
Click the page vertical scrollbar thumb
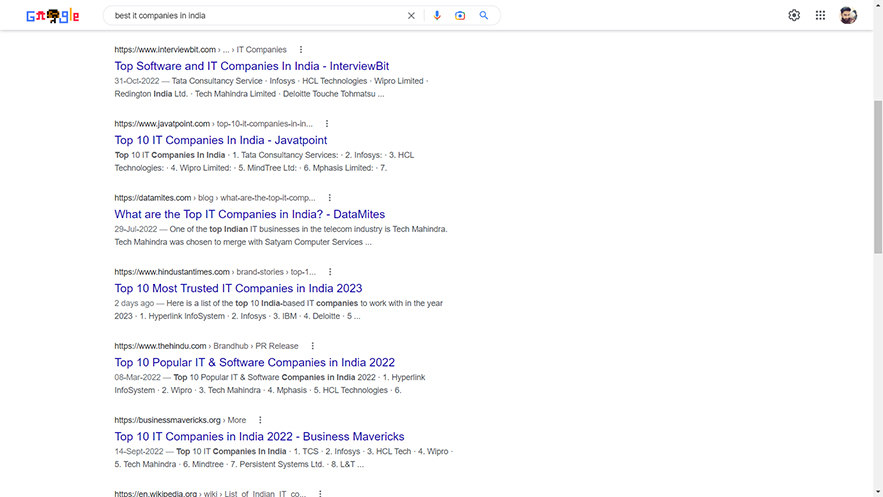tap(878, 177)
